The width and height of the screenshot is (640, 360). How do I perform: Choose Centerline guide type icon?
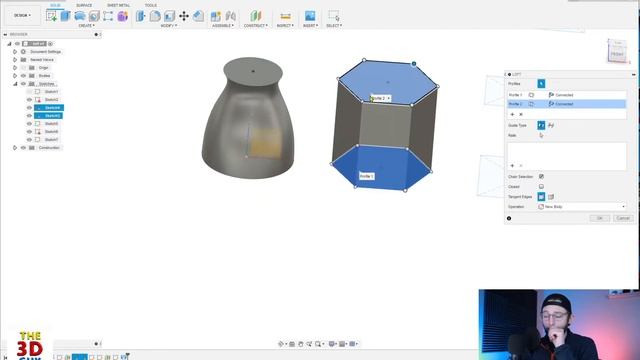[551, 125]
